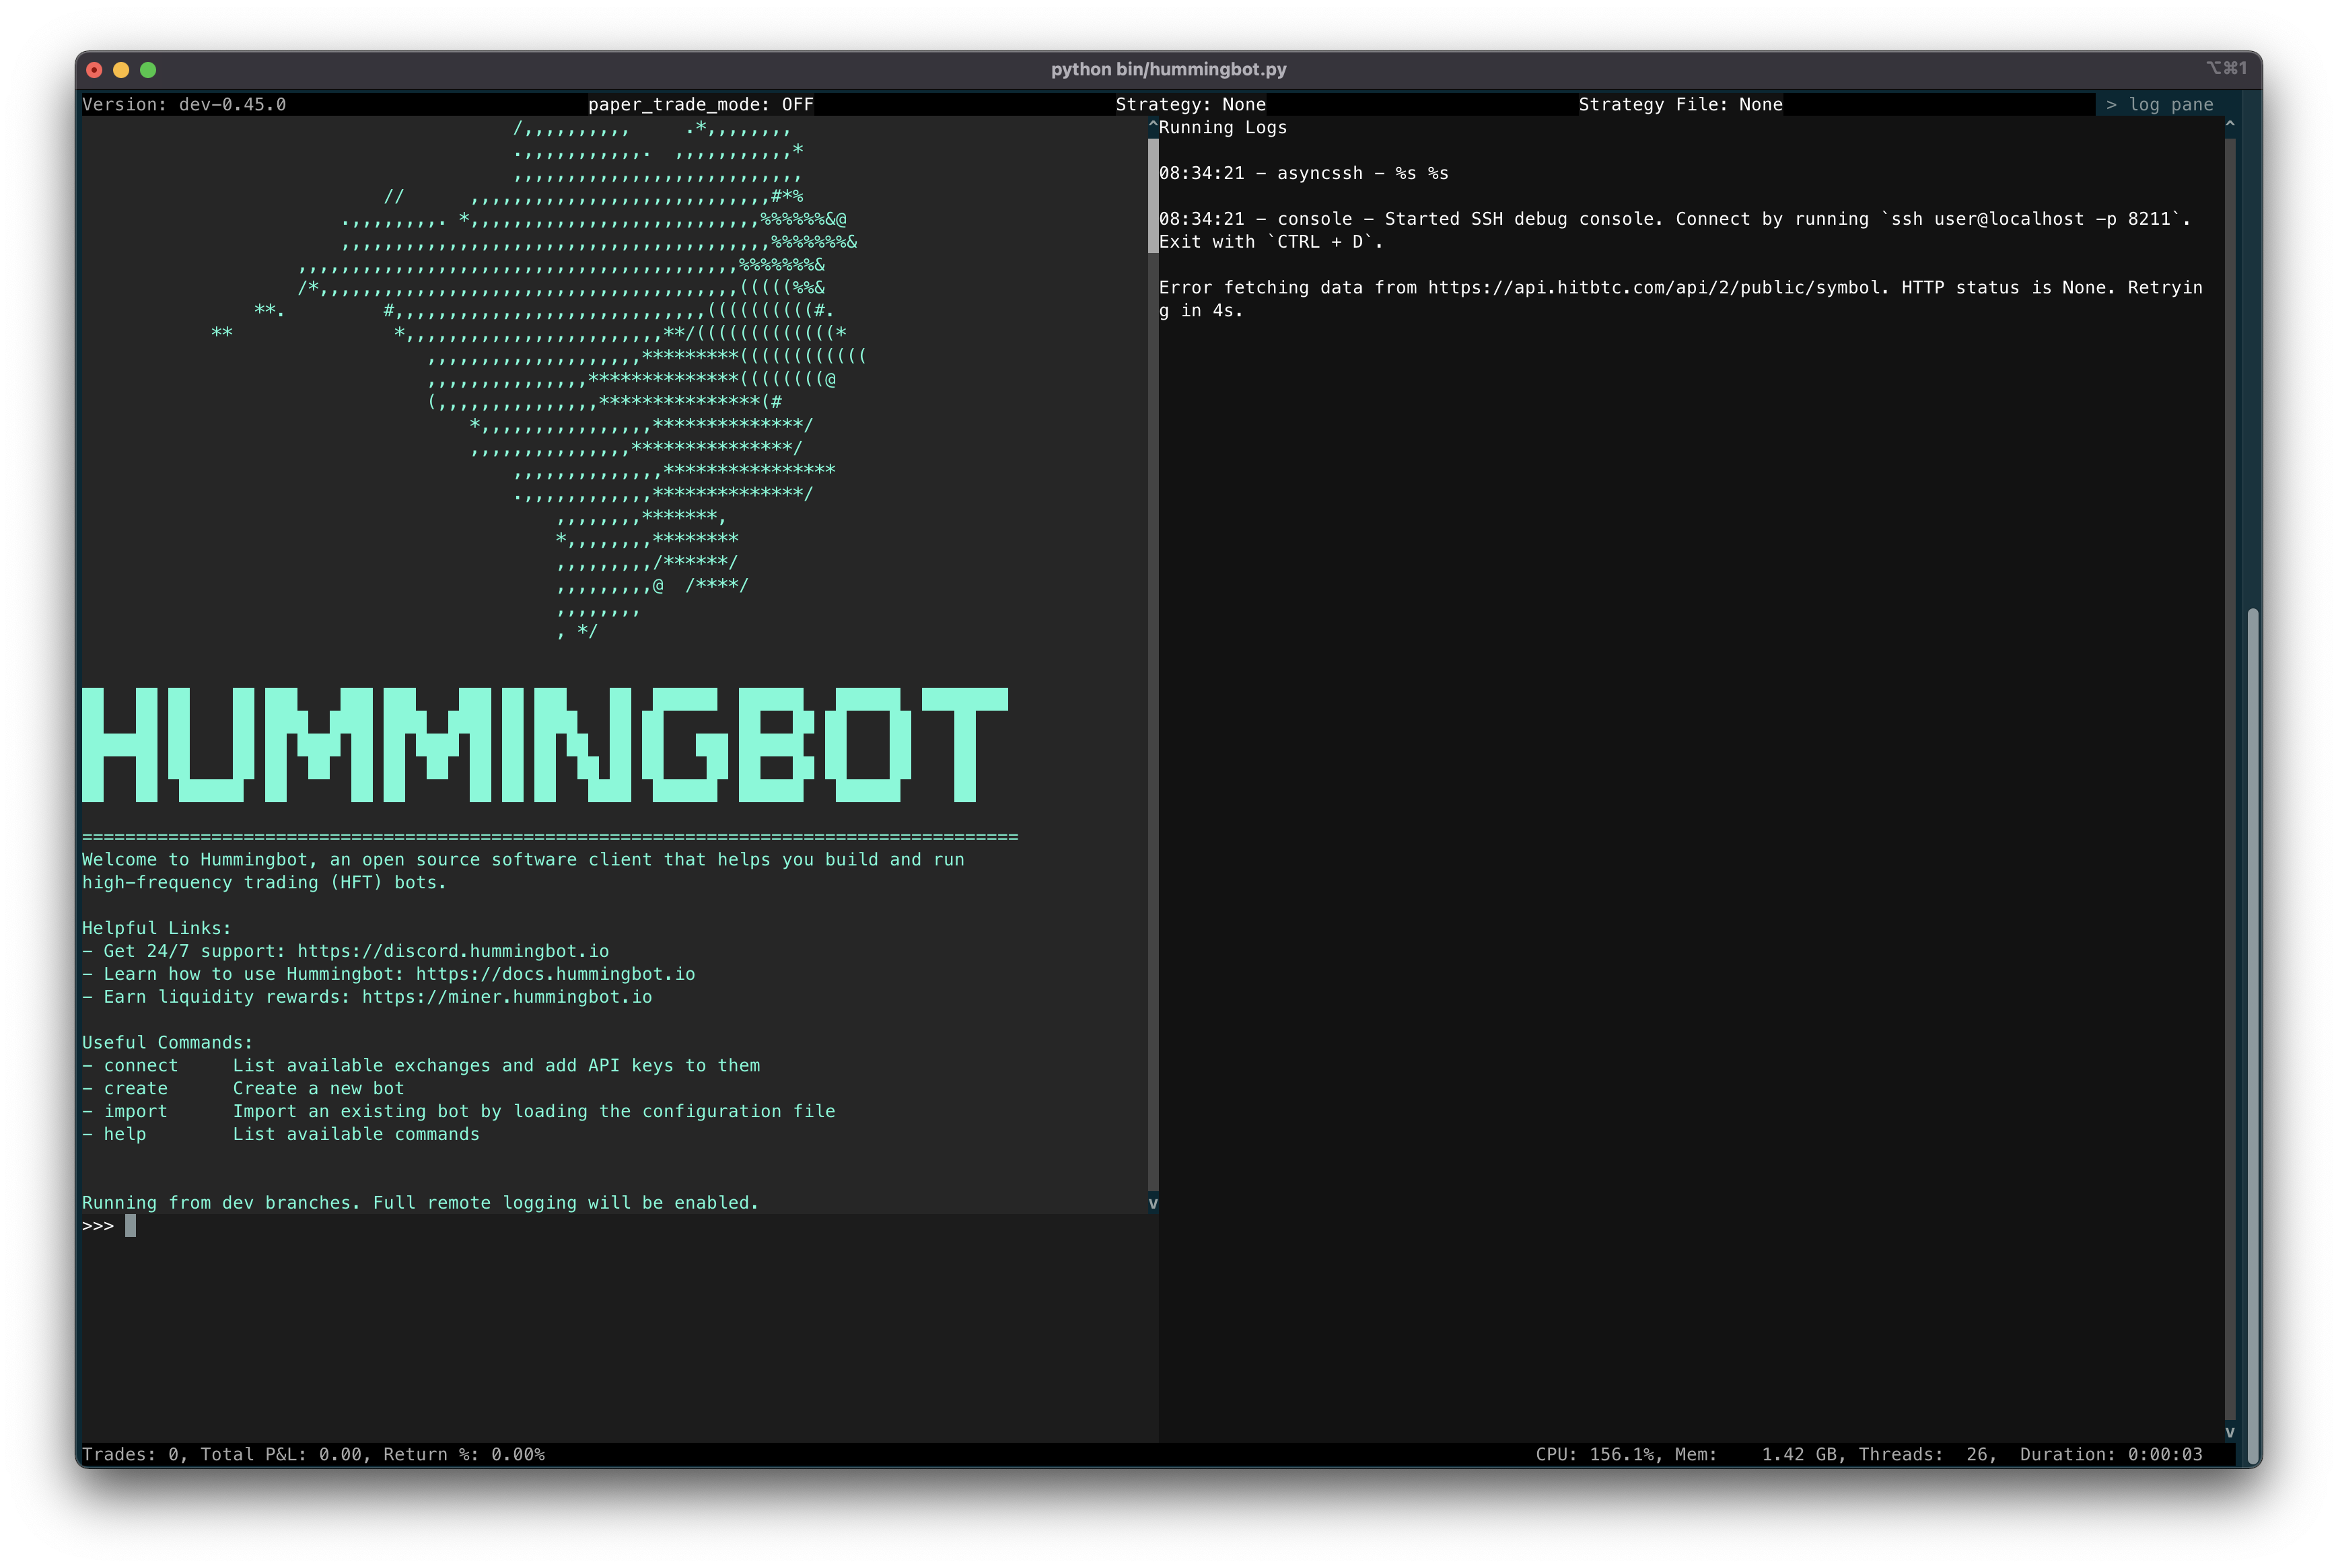Image resolution: width=2338 pixels, height=1568 pixels.
Task: Click the Strategy File: None indicator
Action: (x=1680, y=104)
